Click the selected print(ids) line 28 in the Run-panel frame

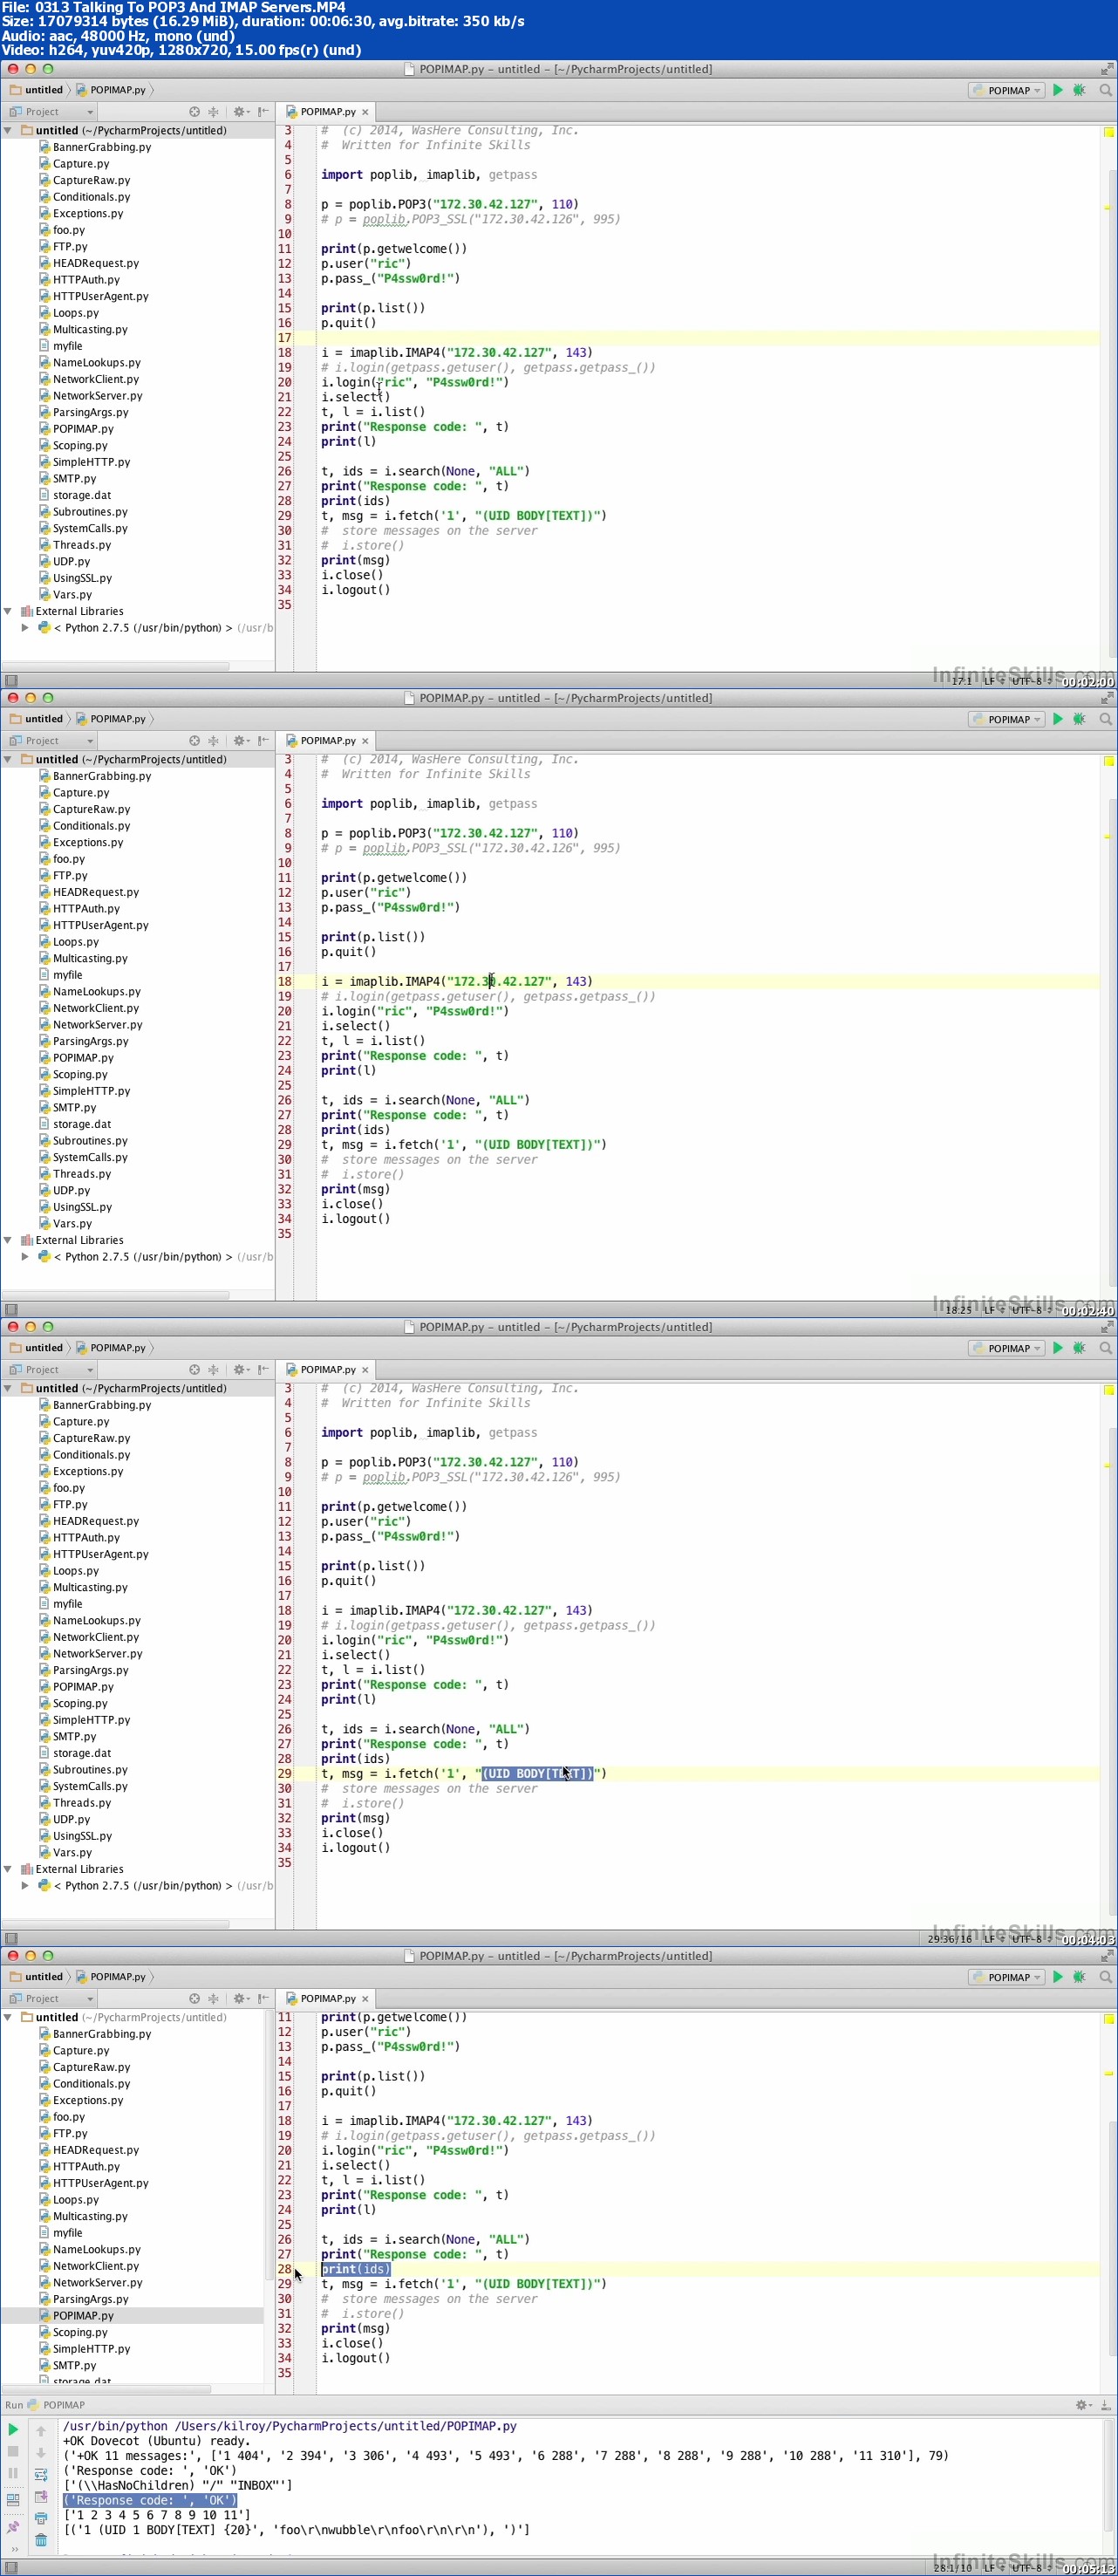(x=355, y=2269)
